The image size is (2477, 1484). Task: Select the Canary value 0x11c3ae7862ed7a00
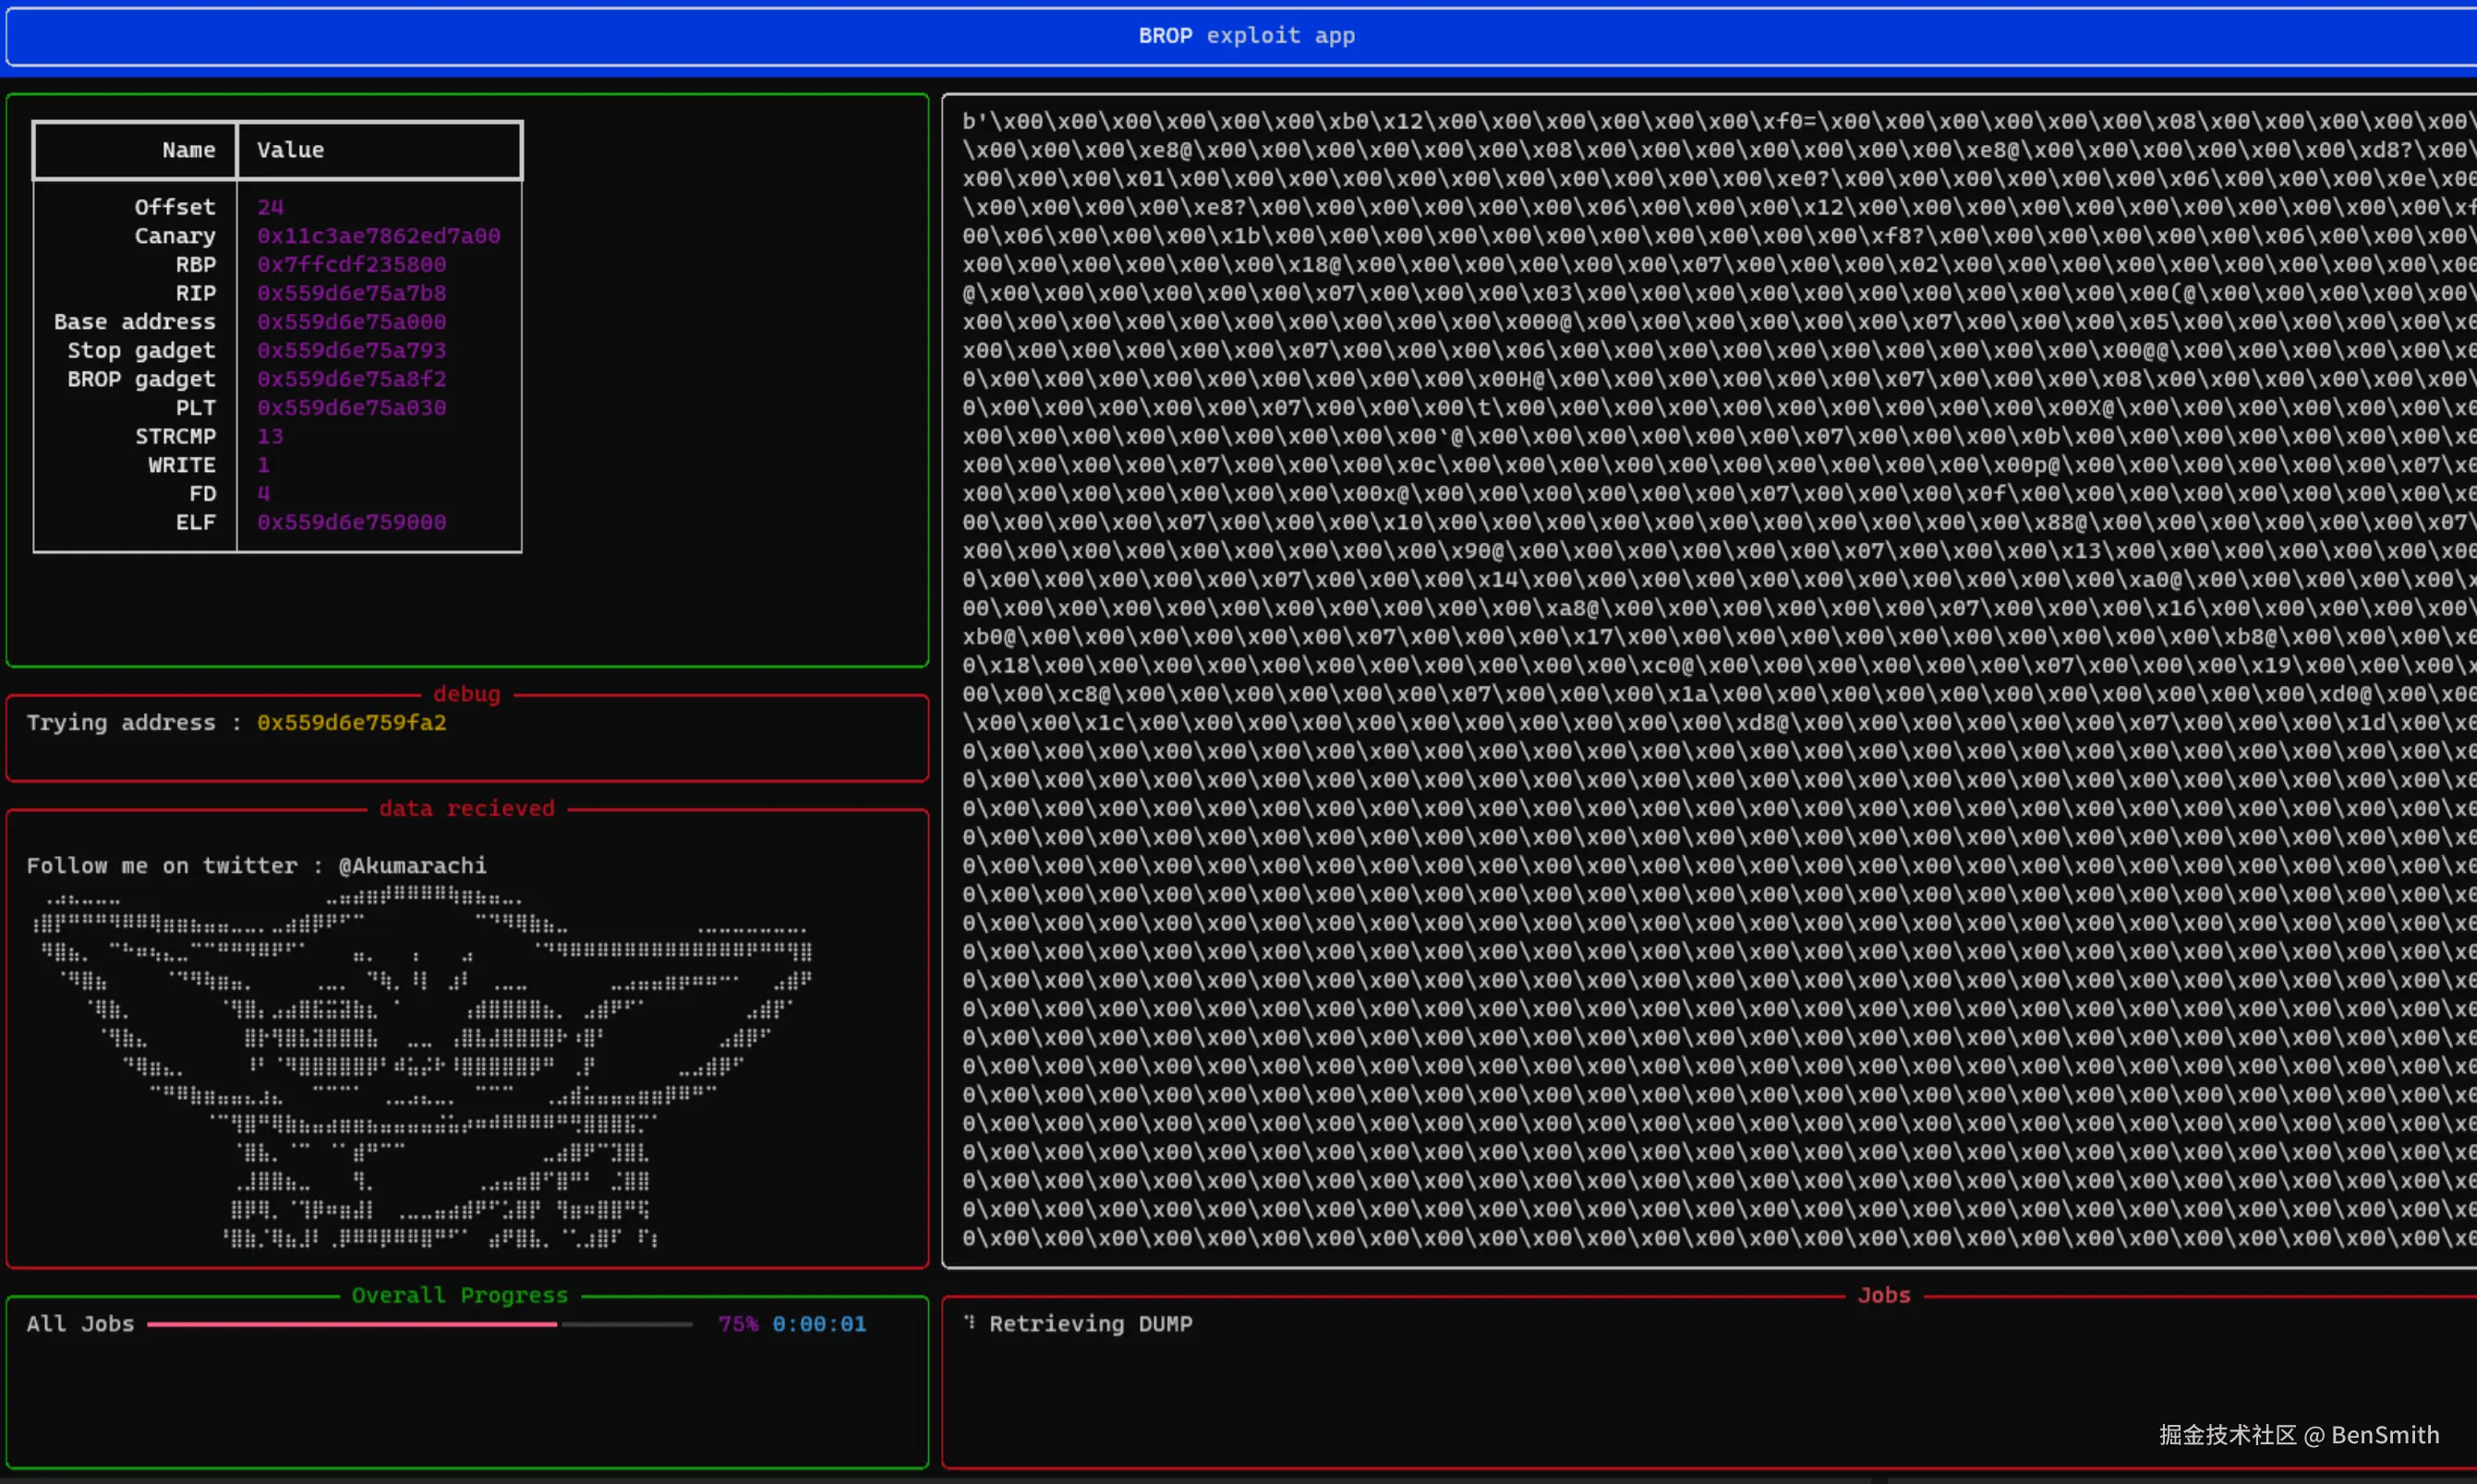pyautogui.click(x=378, y=236)
